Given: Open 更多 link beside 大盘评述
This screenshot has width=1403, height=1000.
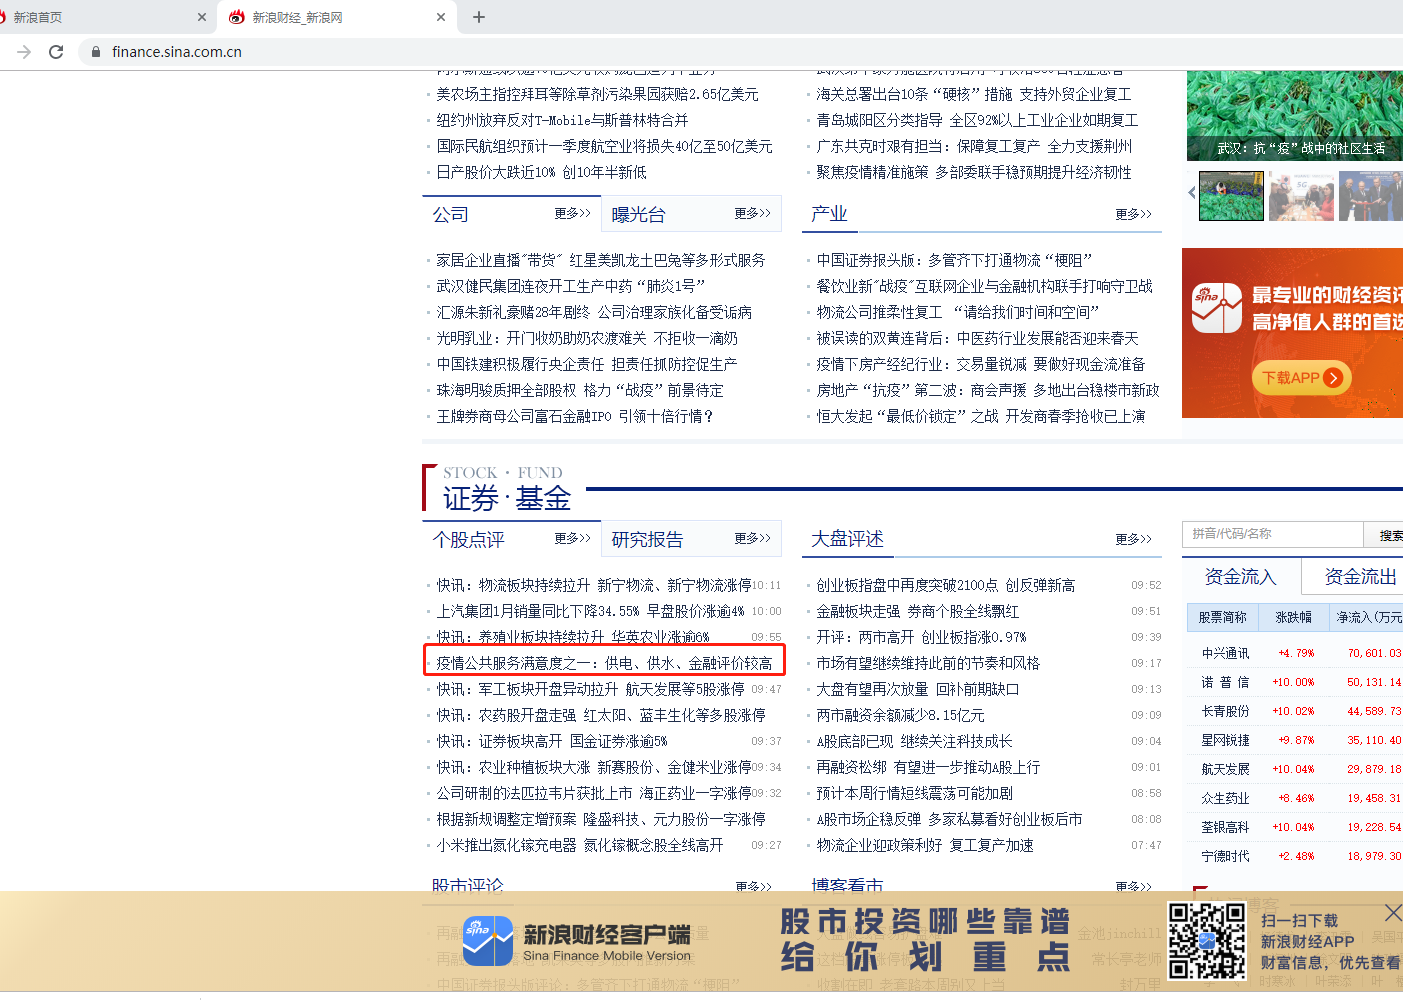Looking at the screenshot, I should tap(1133, 539).
